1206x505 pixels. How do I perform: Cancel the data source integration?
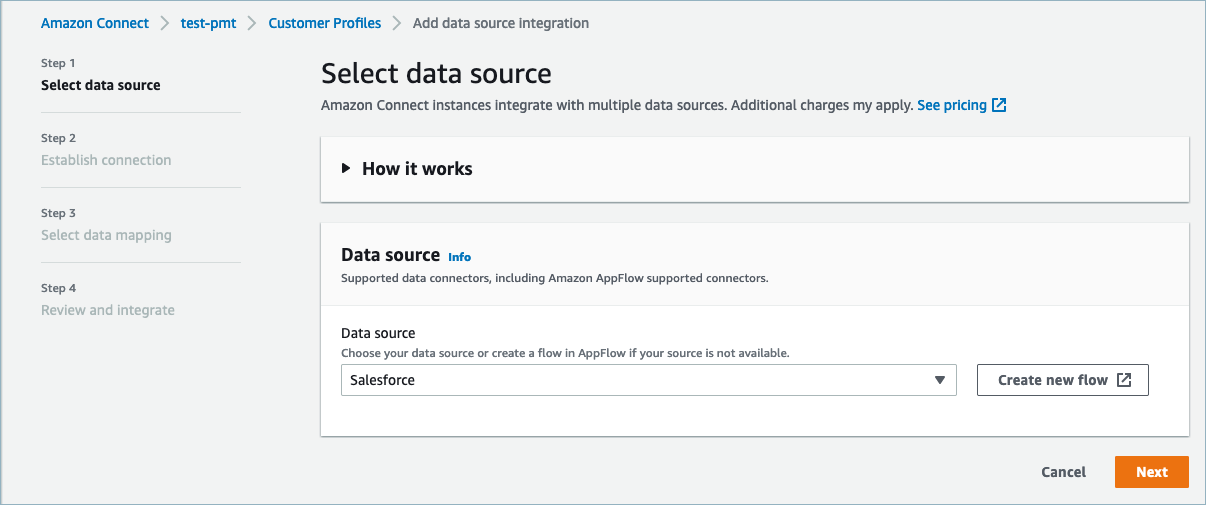[x=1063, y=472]
